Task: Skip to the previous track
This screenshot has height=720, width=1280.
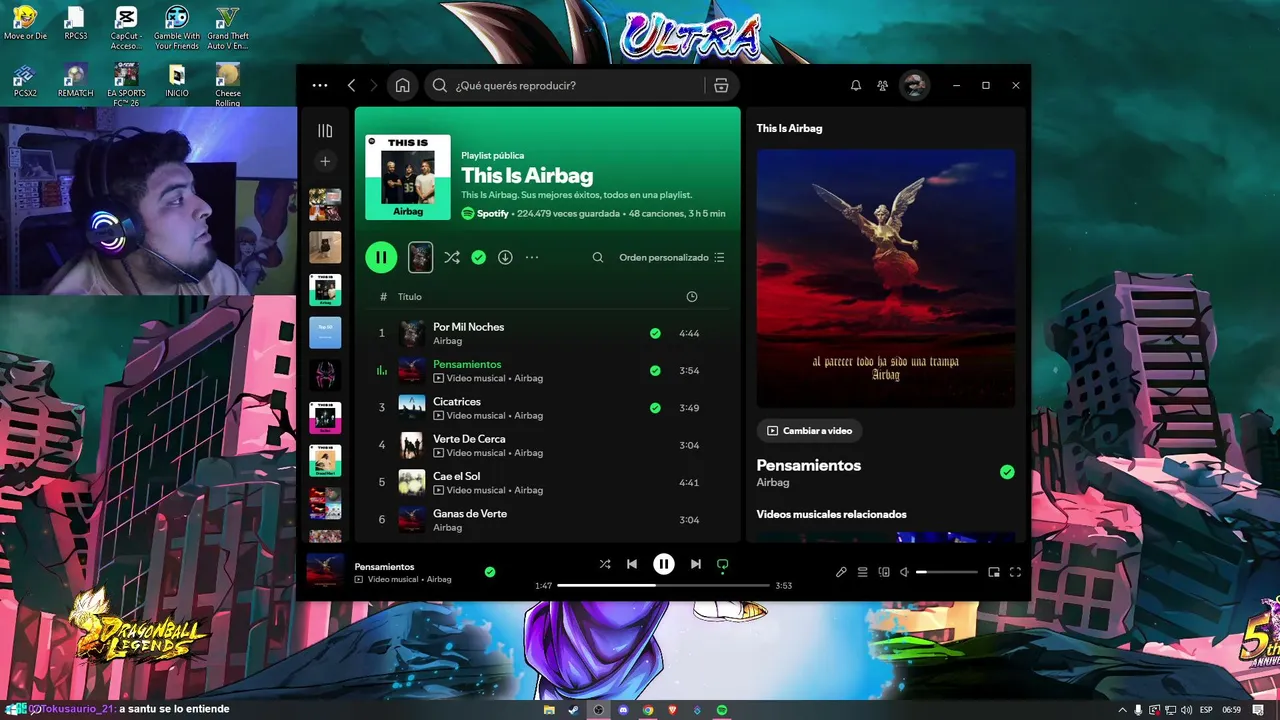Action: 632,564
